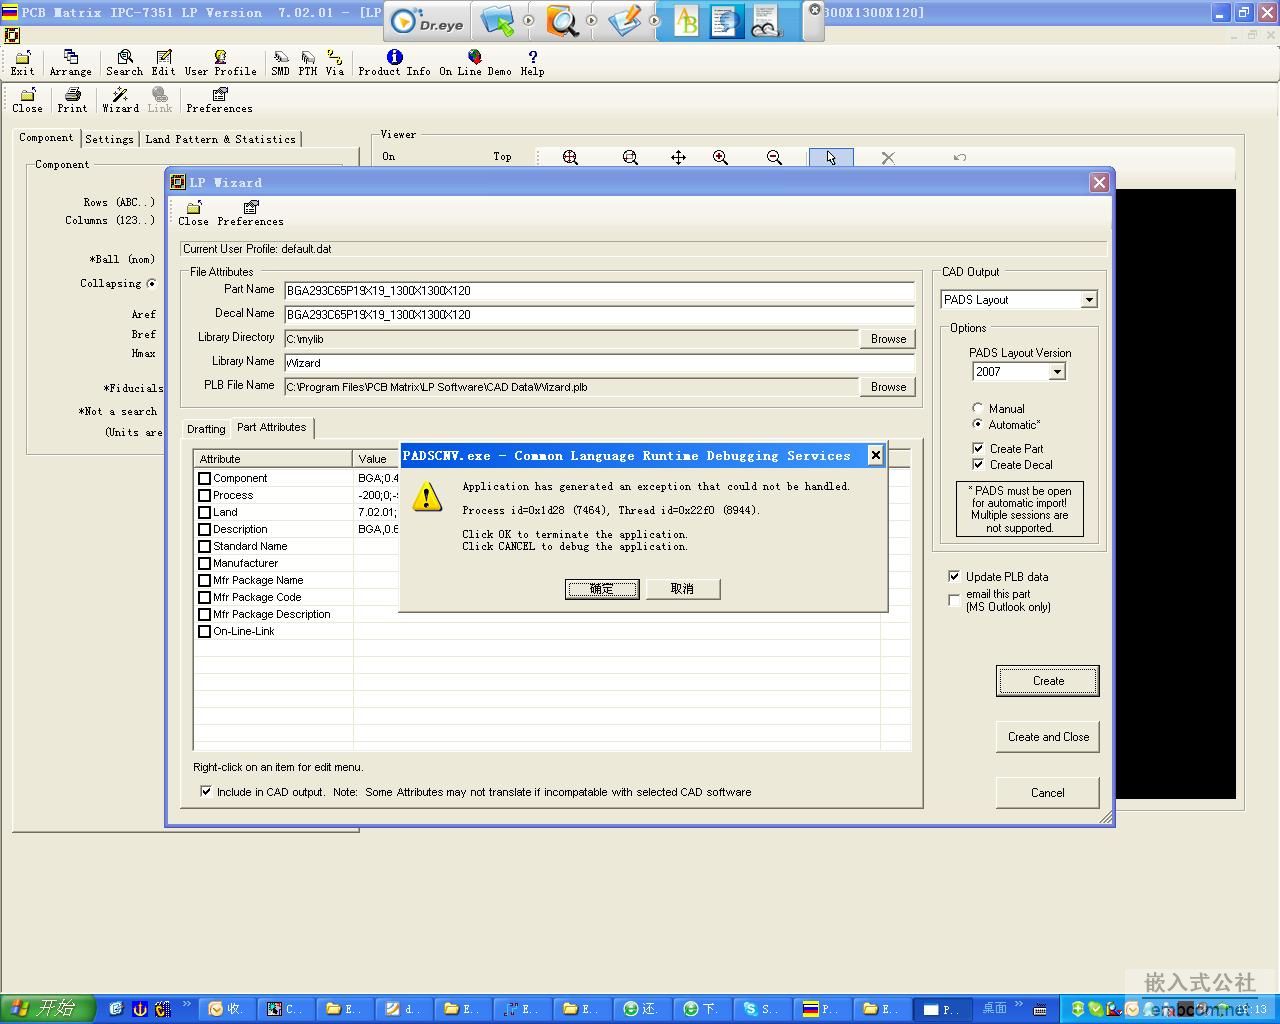Click Close in LP Wizard toolbar
The image size is (1280, 1024).
(x=193, y=213)
